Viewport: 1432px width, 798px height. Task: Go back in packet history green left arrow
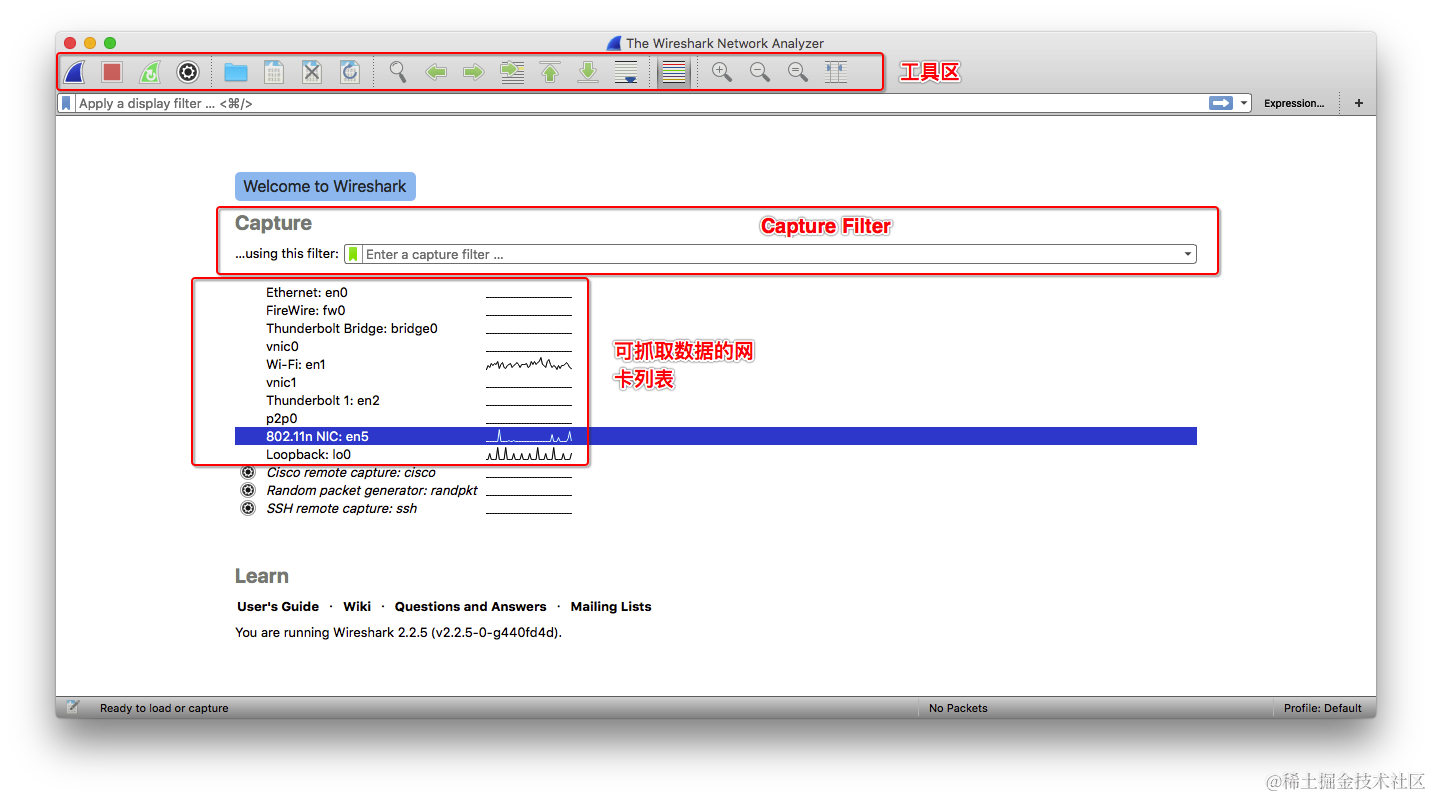click(436, 72)
